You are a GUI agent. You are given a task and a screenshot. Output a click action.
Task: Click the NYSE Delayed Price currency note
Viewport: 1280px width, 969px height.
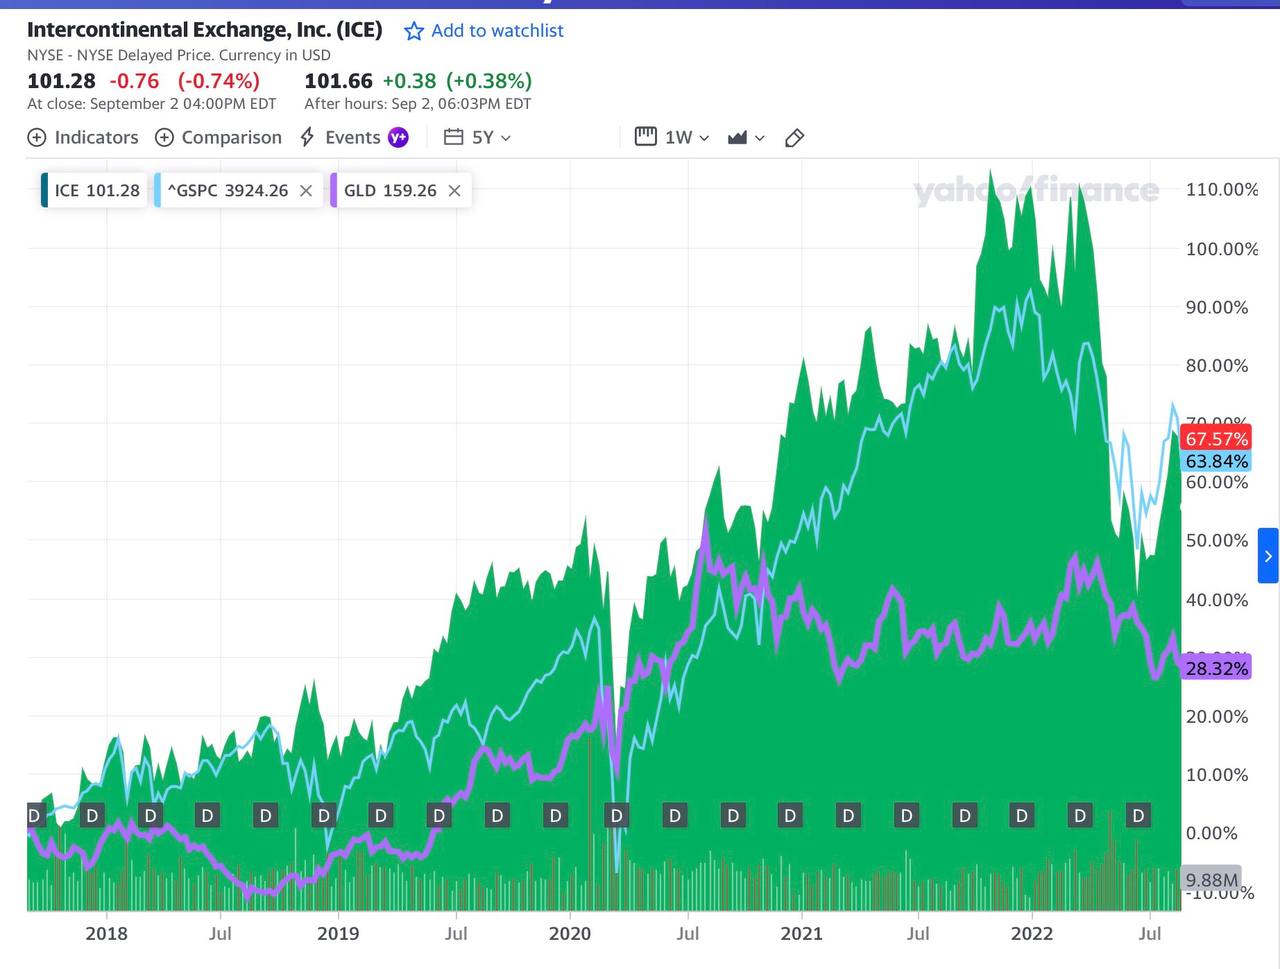pos(179,55)
